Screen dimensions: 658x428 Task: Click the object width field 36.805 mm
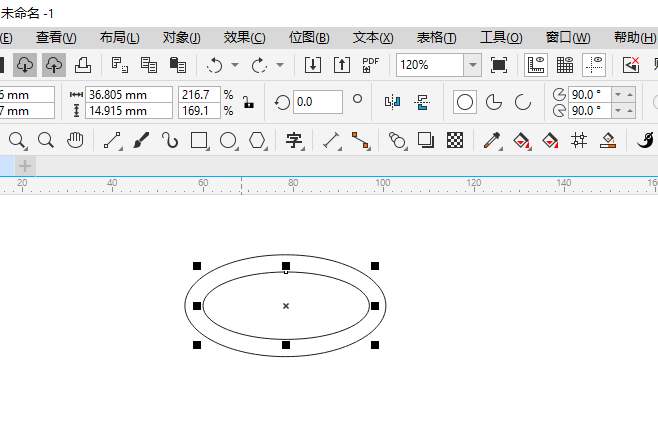coord(128,94)
